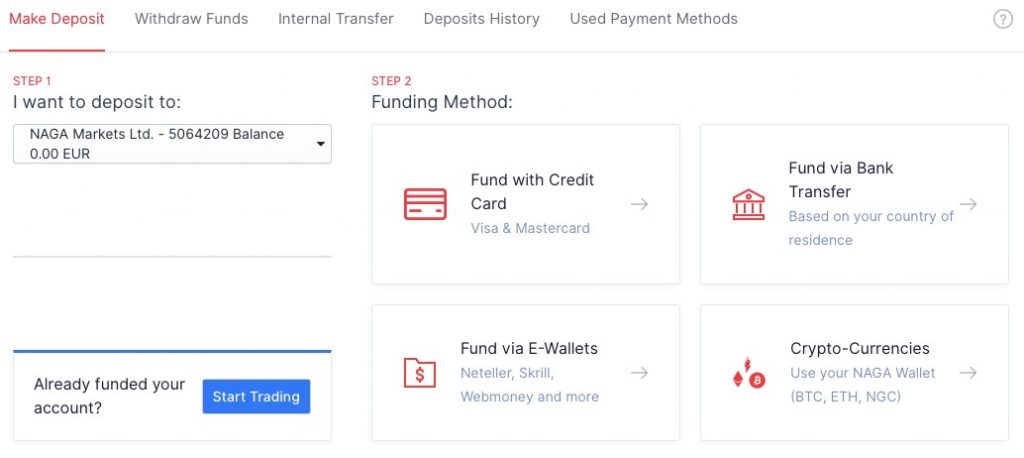
Task: Click the account dropdown caret arrow
Action: 321,144
